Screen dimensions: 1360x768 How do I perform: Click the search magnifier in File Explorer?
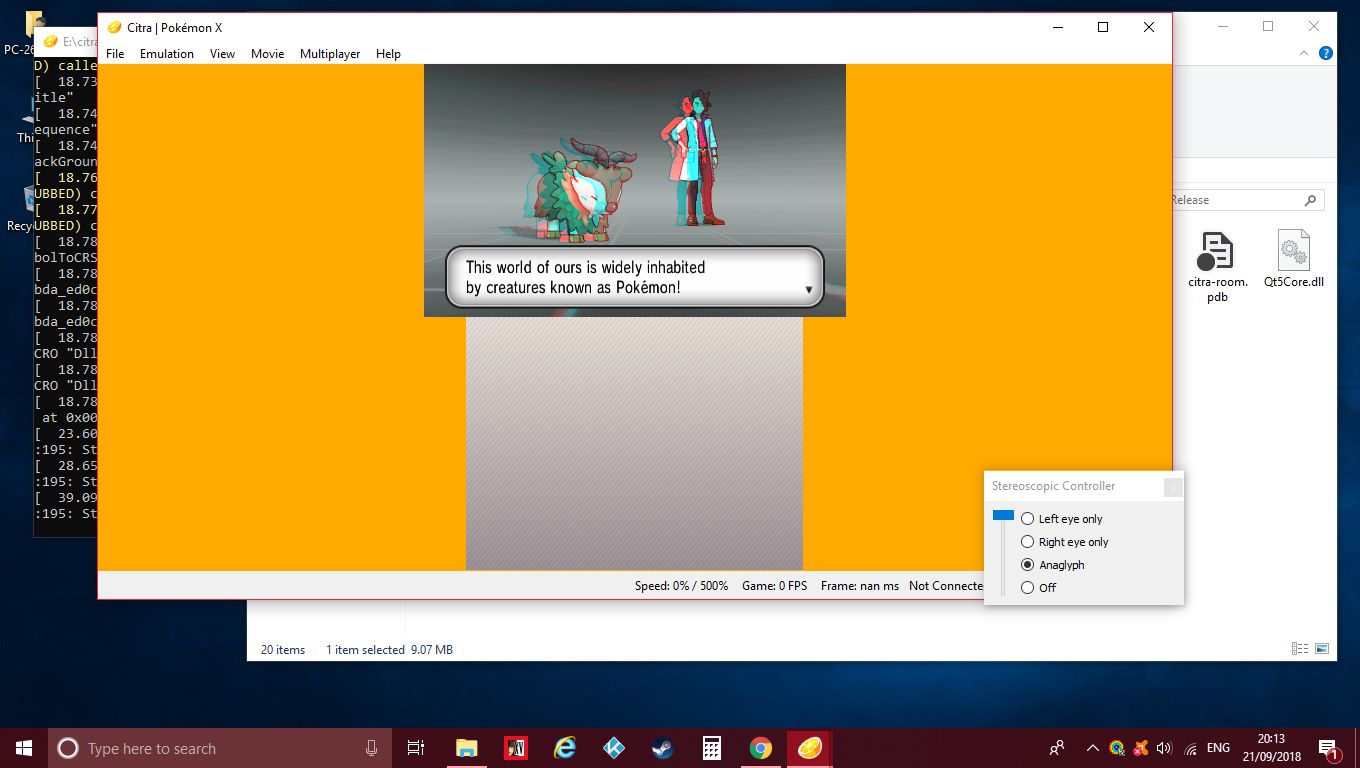tap(1310, 200)
